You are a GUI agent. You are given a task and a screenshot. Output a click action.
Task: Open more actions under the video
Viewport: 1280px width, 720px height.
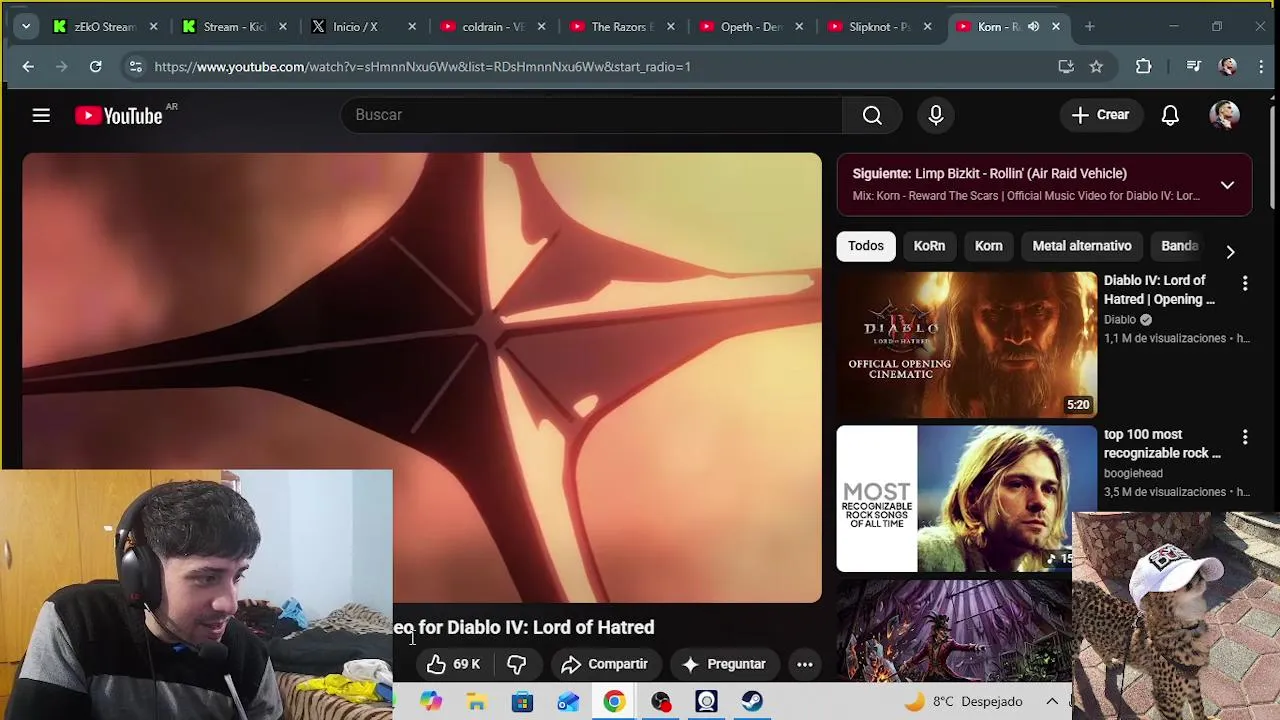(804, 664)
